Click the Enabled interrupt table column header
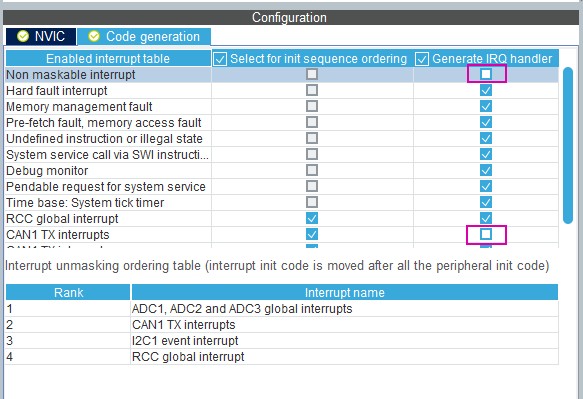This screenshot has width=583, height=399. point(108,59)
